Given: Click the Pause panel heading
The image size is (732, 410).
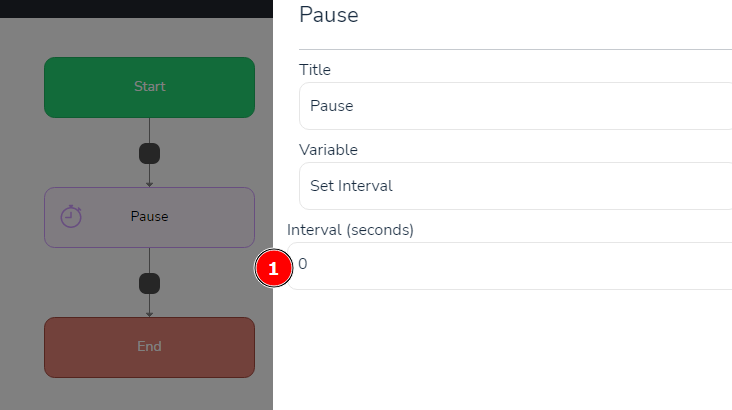Looking at the screenshot, I should (x=329, y=14).
